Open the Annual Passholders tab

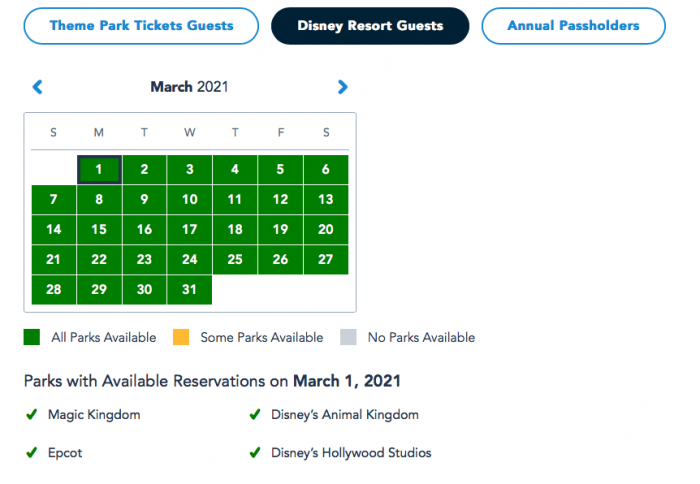tap(573, 25)
